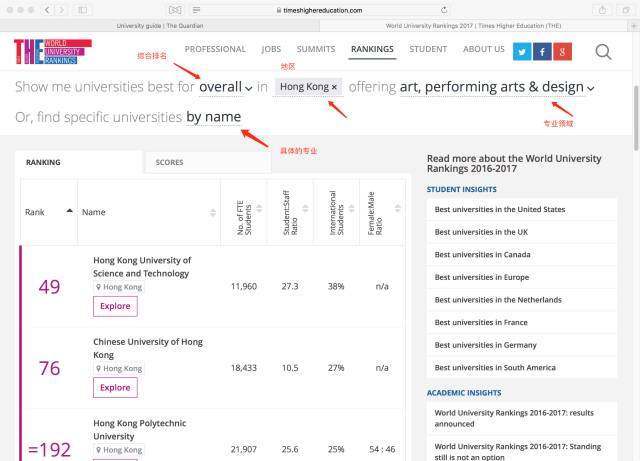Click the Twitter share icon
The width and height of the screenshot is (640, 461).
point(522,52)
